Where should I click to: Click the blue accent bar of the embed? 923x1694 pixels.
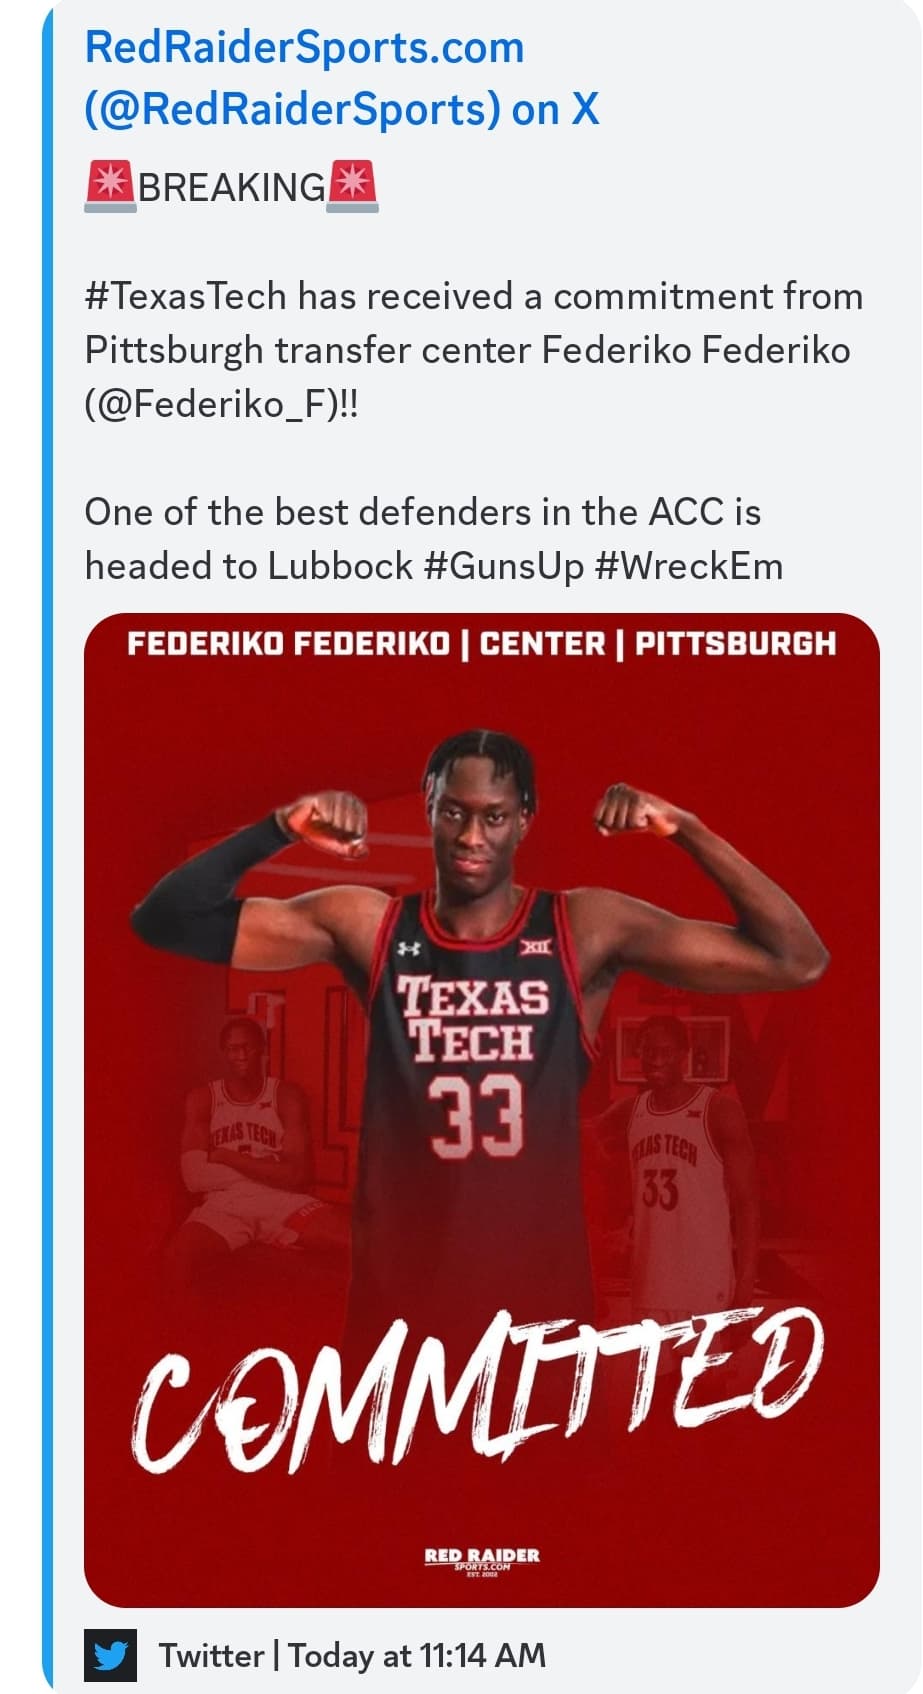[x=48, y=847]
